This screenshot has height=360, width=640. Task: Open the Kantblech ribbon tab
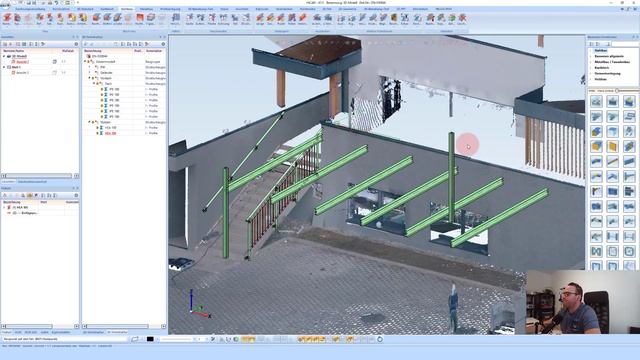107,9
